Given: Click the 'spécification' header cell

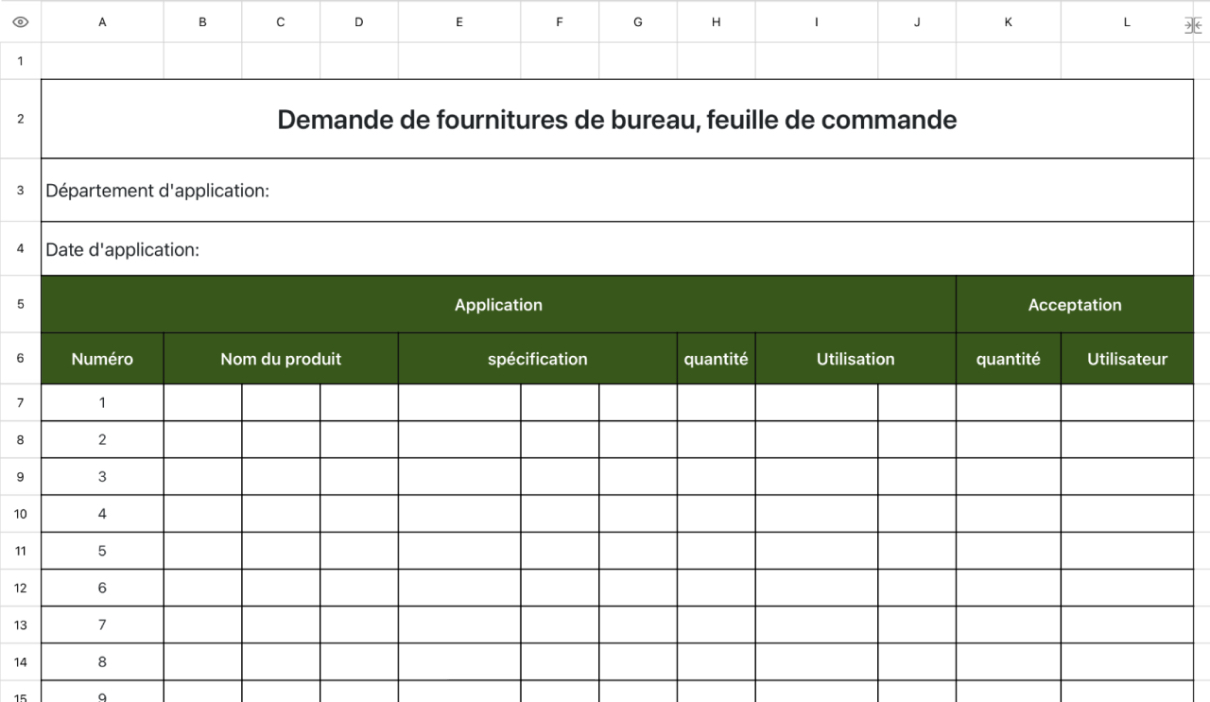Looking at the screenshot, I should pos(538,358).
